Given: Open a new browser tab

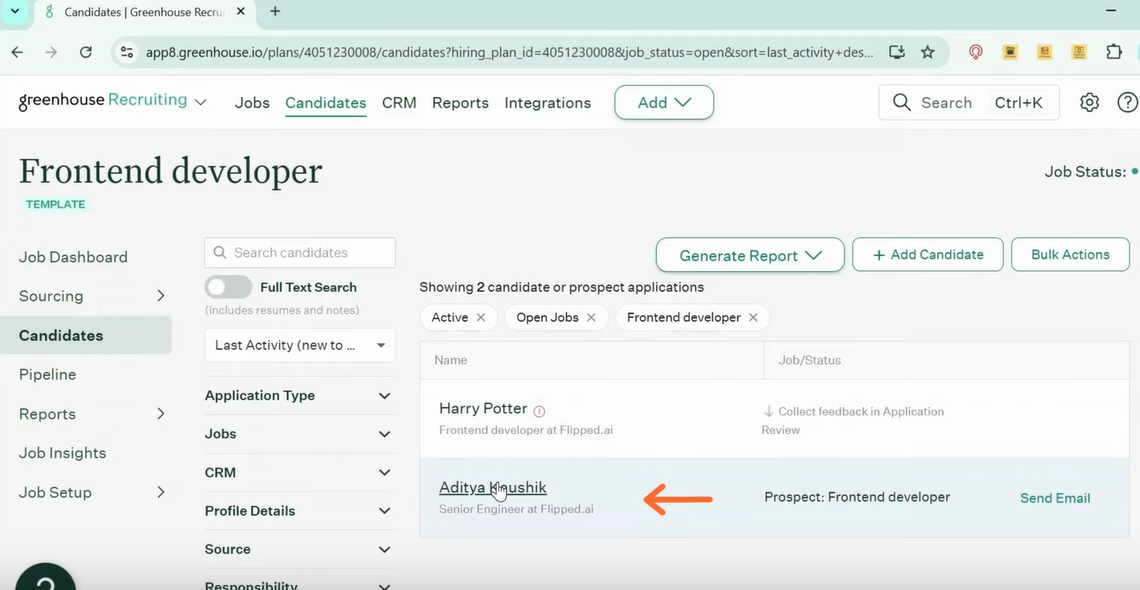Looking at the screenshot, I should [x=275, y=12].
